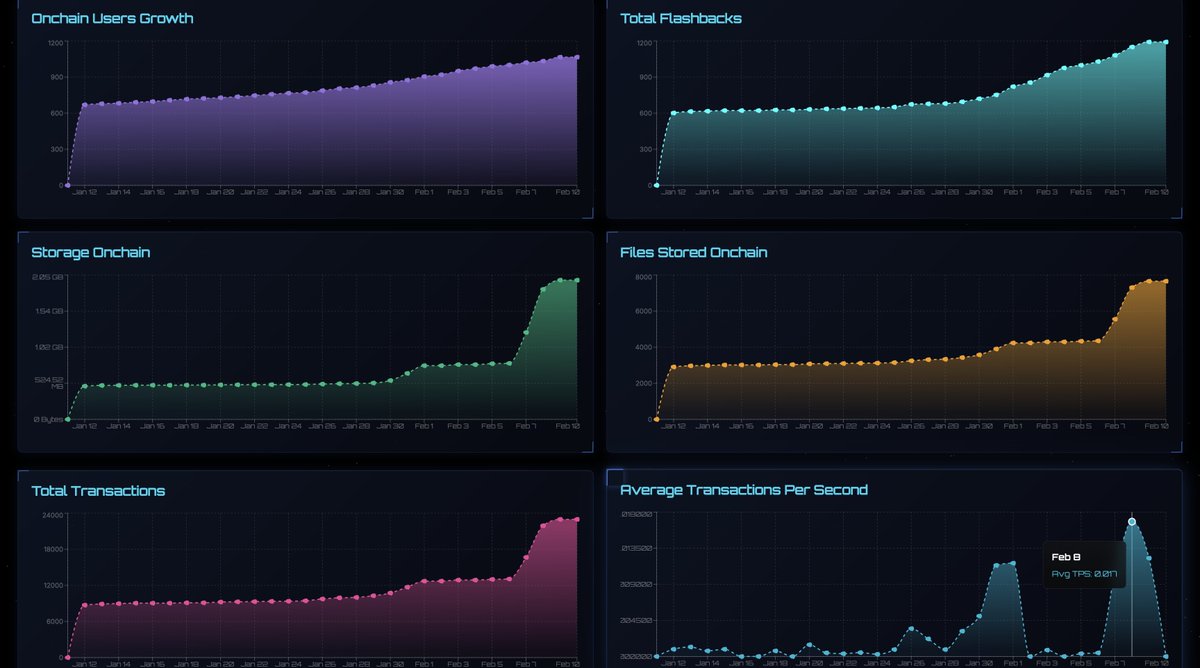Click the Jan 28 date label under Files Stored Onchain
The image size is (1200, 668).
[x=945, y=426]
